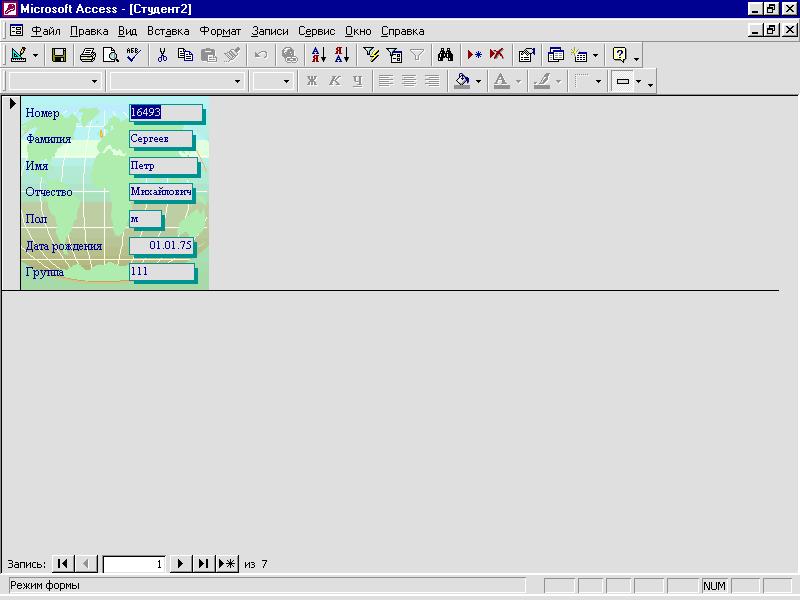Click the special effect button

(622, 81)
